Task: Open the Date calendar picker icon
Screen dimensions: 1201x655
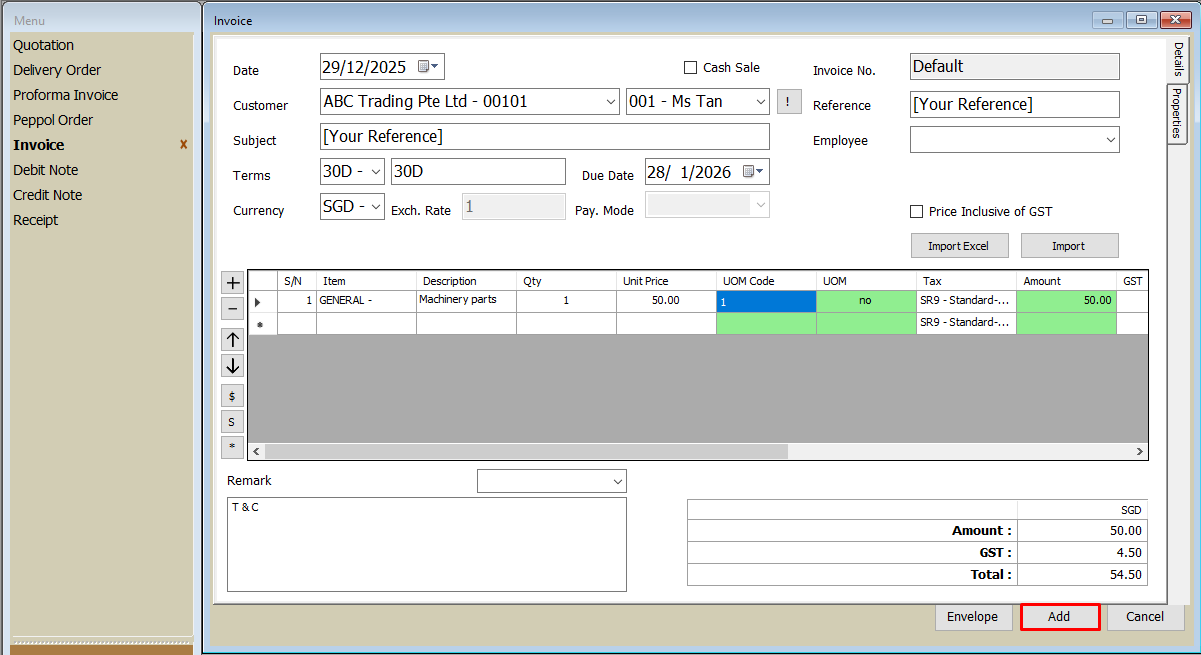Action: (428, 67)
